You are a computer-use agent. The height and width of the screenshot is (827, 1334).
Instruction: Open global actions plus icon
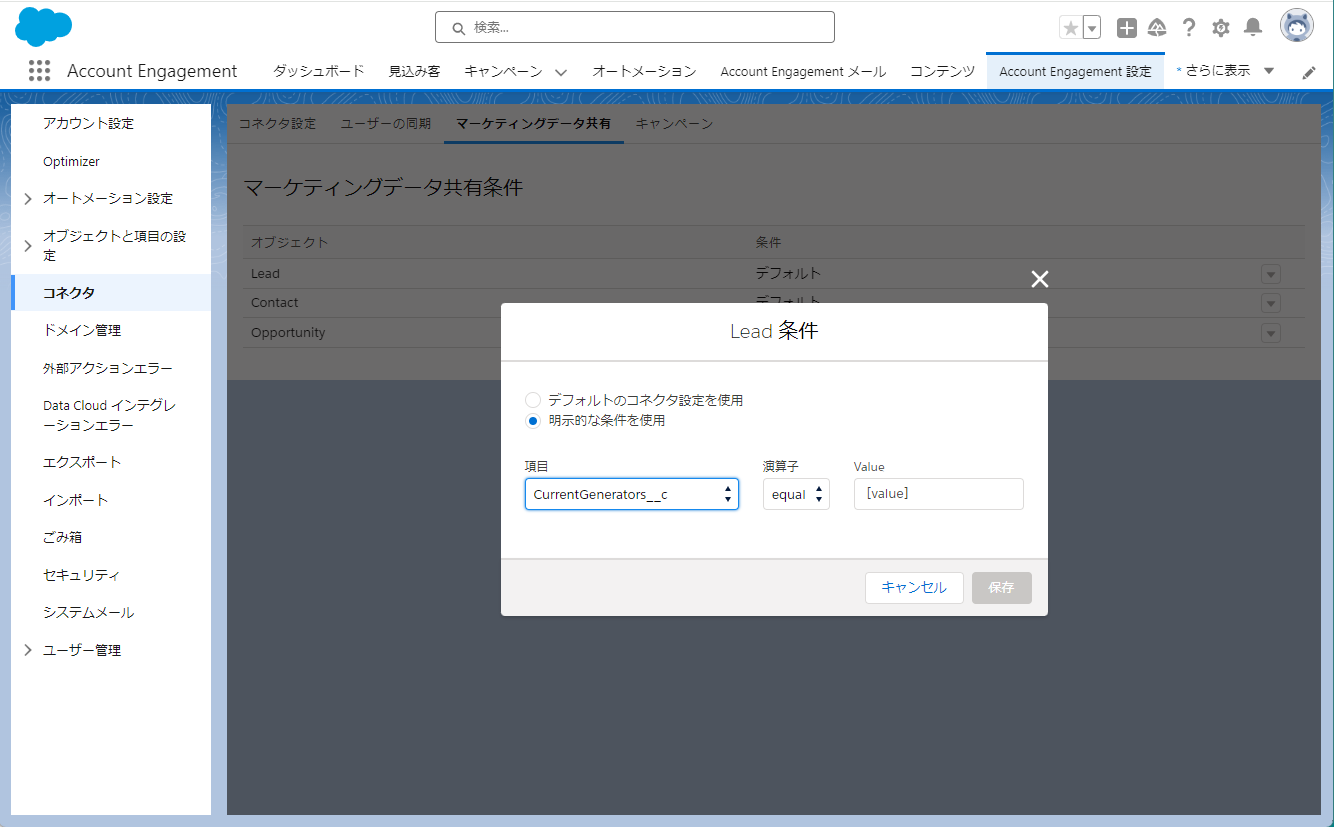tap(1127, 28)
